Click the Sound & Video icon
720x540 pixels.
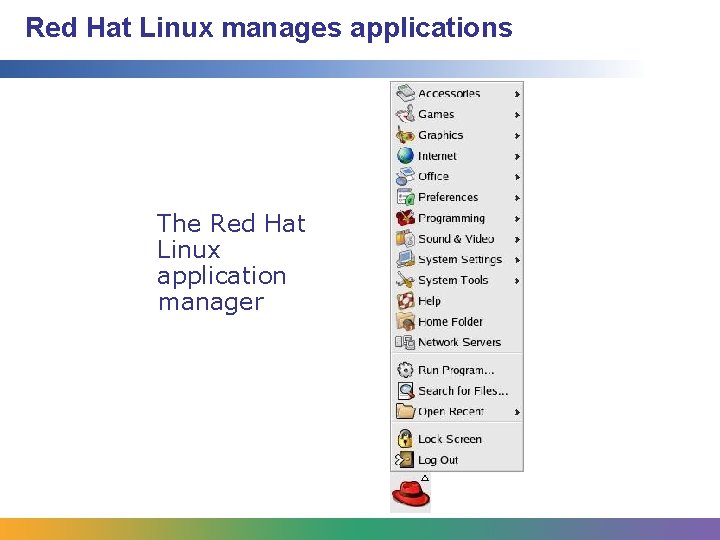click(405, 239)
